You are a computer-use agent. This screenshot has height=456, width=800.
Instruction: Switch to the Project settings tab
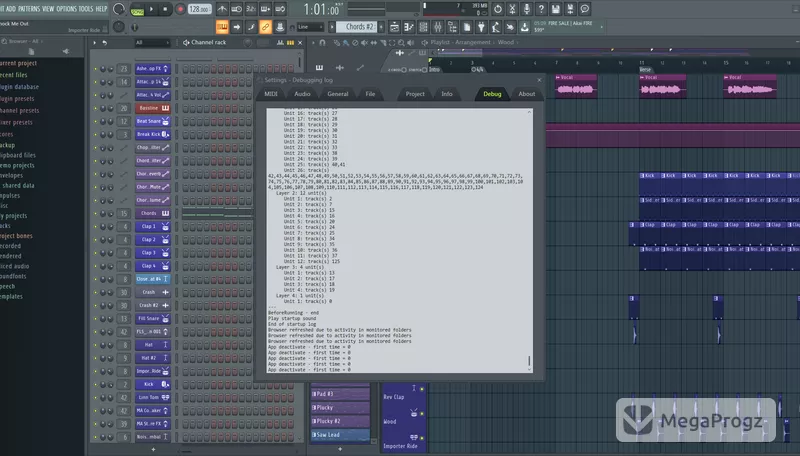(415, 94)
